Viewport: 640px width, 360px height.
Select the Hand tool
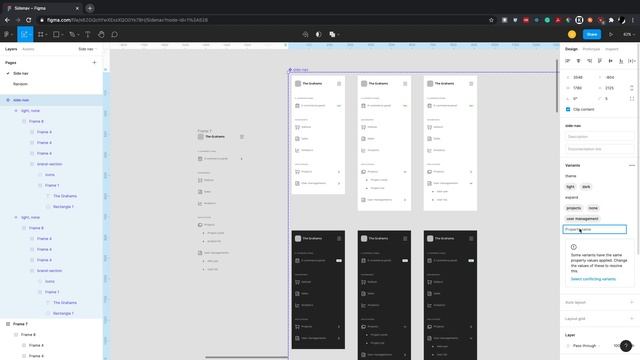pos(101,35)
